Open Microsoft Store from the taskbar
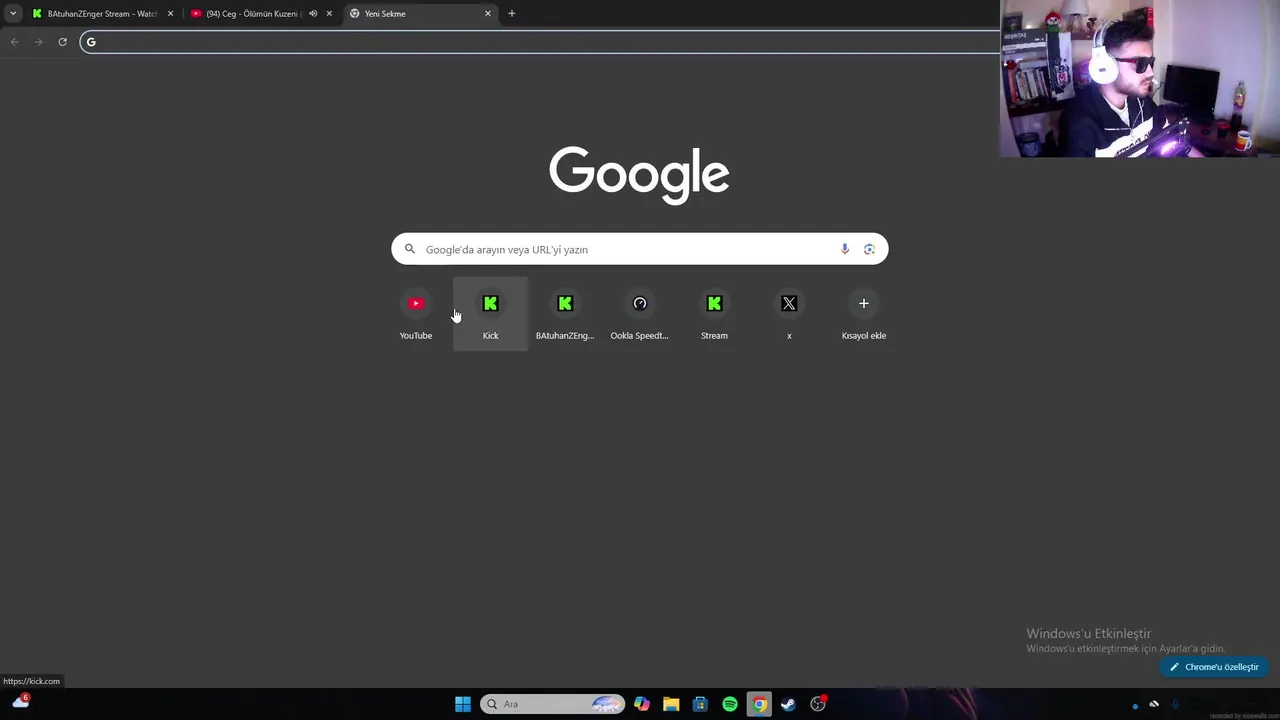 [700, 704]
